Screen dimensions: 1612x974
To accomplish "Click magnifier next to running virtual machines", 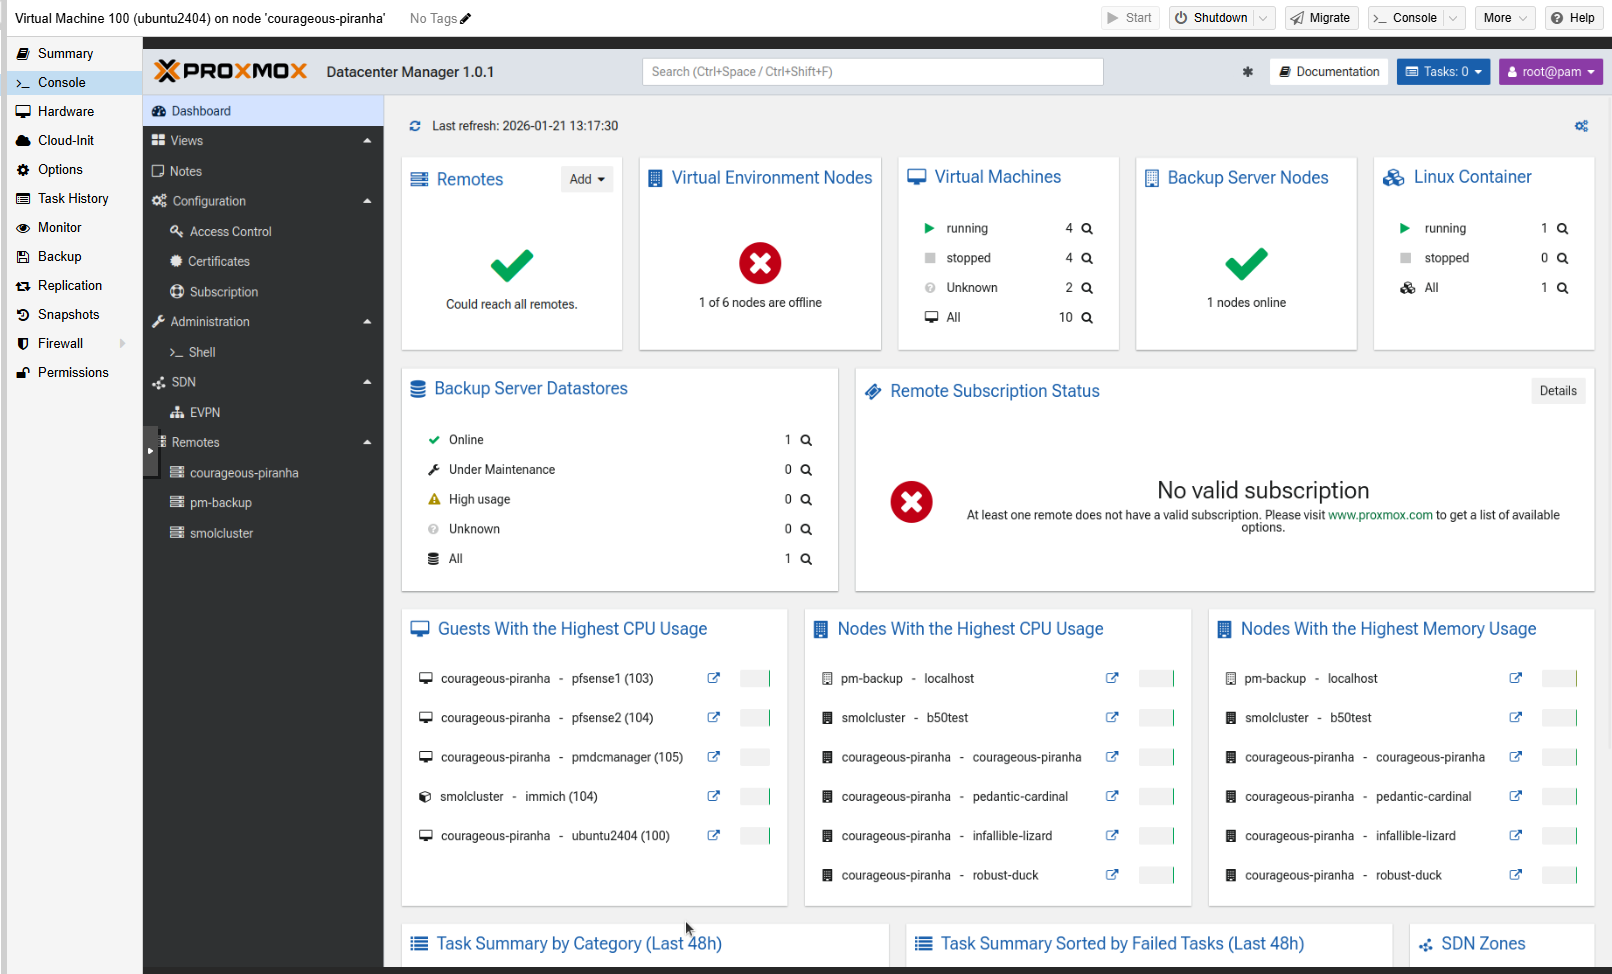I will 1087,229.
